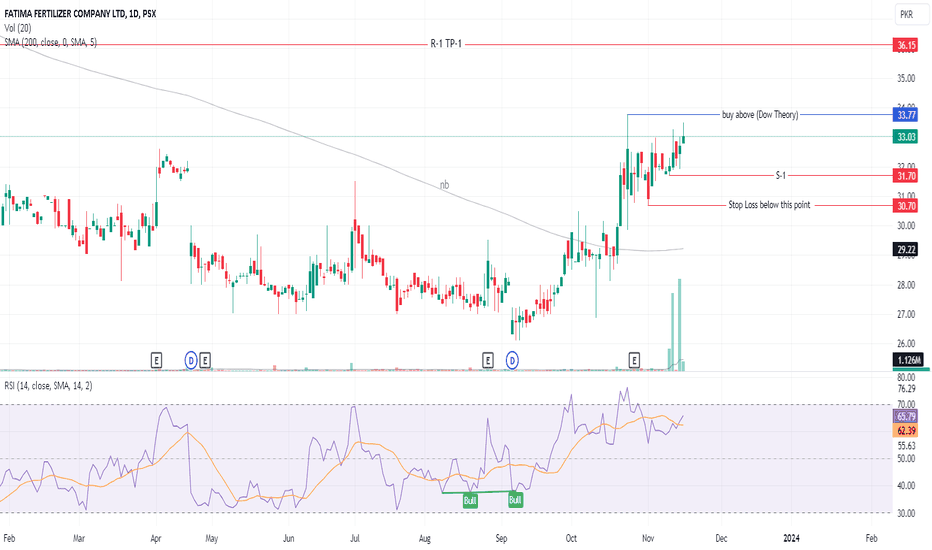This screenshot has height=550, width=932.
Task: Click the orange 62.39 RSI average tag
Action: tap(906, 430)
